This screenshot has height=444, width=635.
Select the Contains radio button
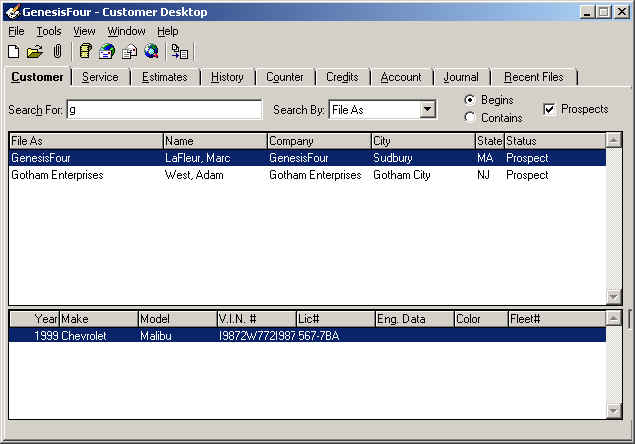(470, 117)
